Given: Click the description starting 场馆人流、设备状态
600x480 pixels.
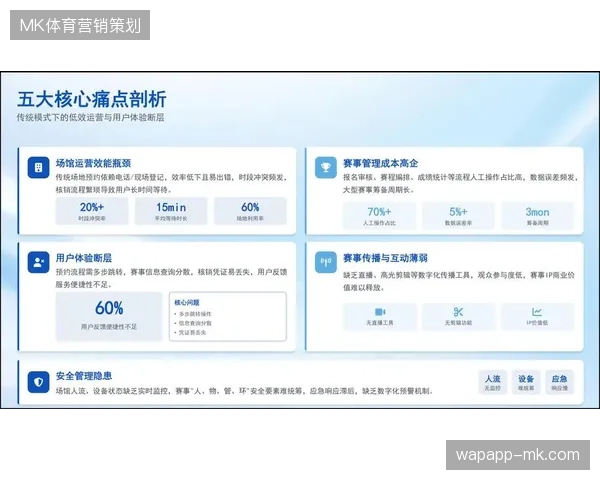Looking at the screenshot, I should [x=244, y=391].
